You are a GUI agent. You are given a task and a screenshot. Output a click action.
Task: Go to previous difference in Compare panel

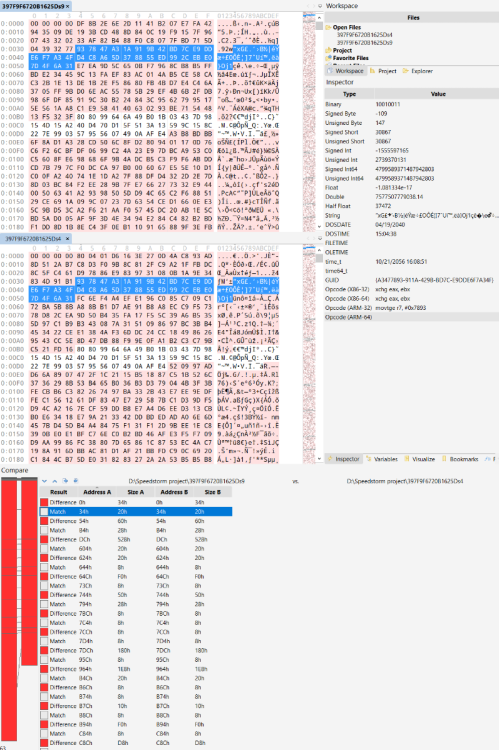(55, 481)
